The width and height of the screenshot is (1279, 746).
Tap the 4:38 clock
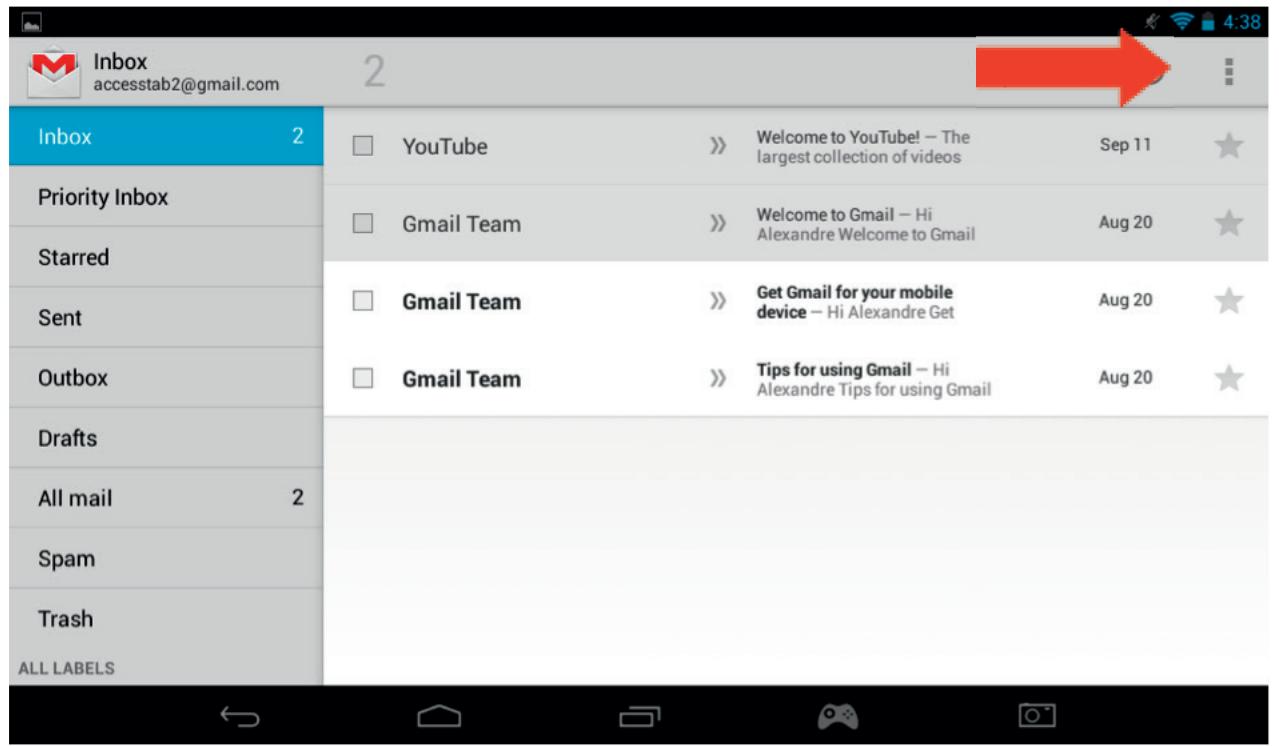(x=1241, y=21)
